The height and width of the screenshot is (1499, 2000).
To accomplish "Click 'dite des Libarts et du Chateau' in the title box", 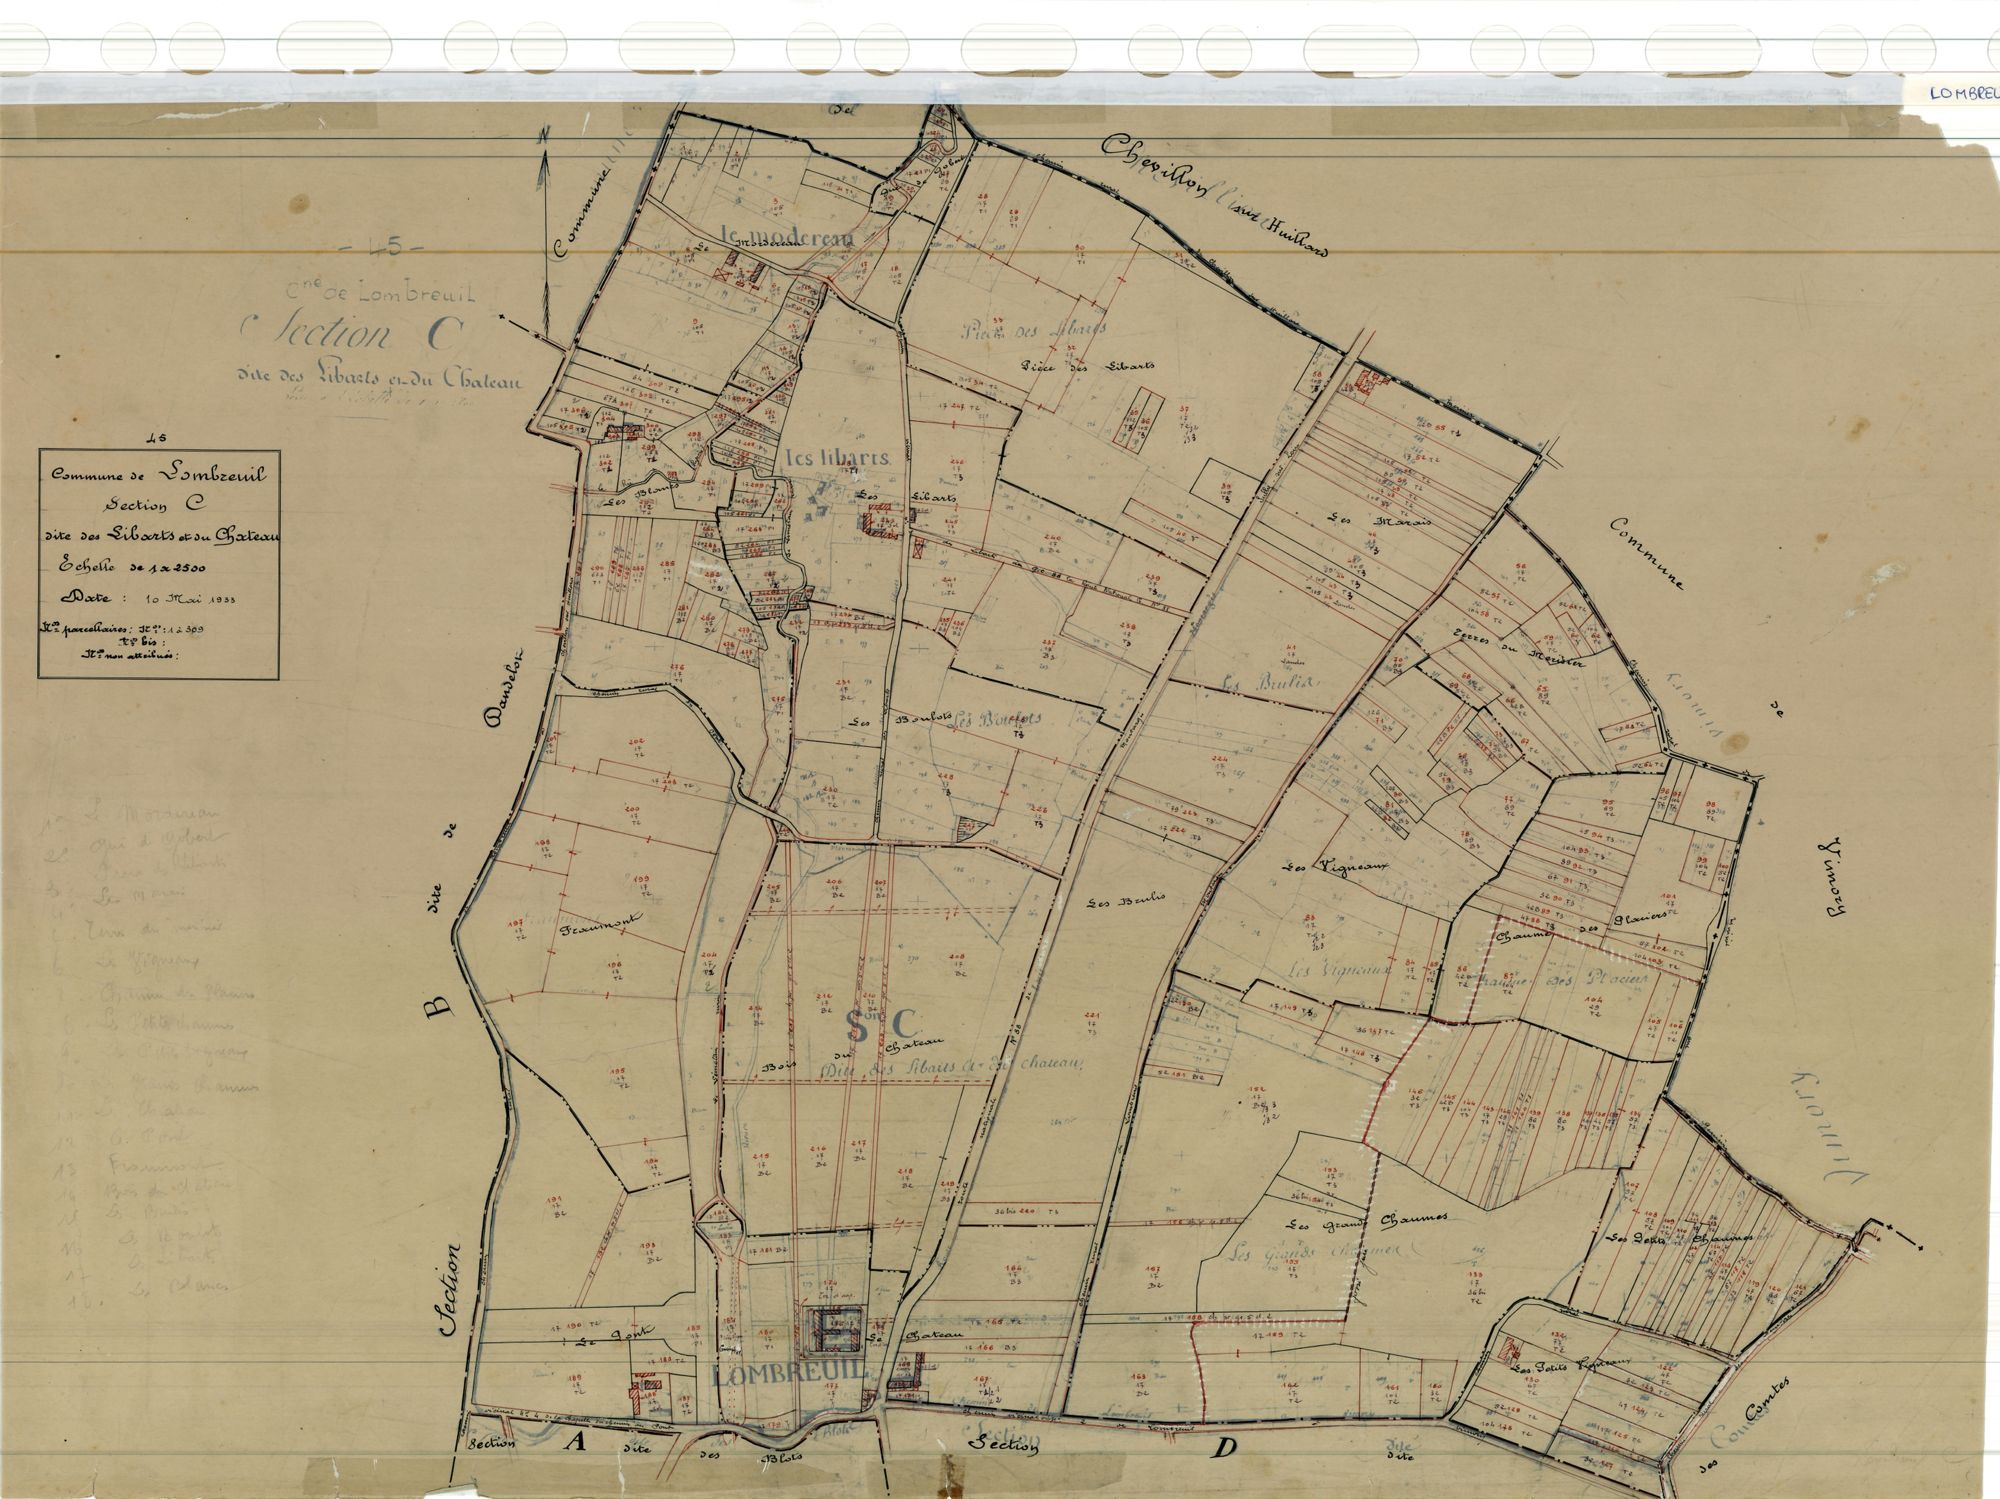I will [163, 538].
